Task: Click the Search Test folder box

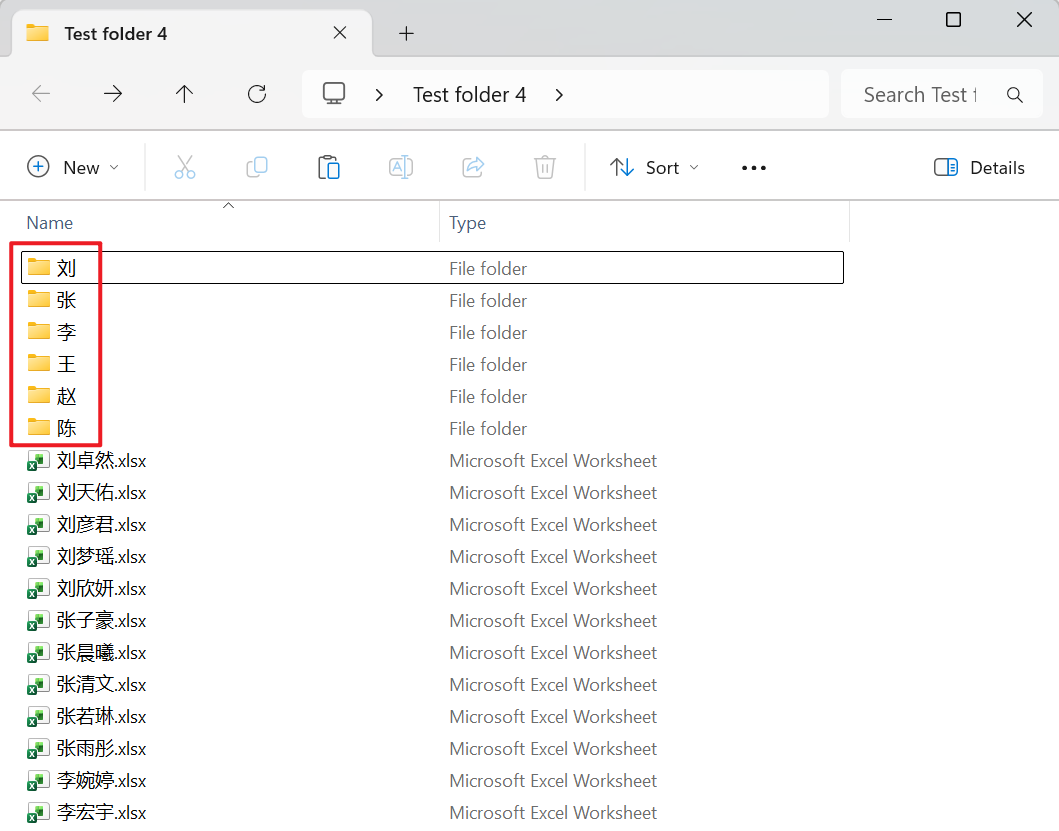Action: coord(920,94)
